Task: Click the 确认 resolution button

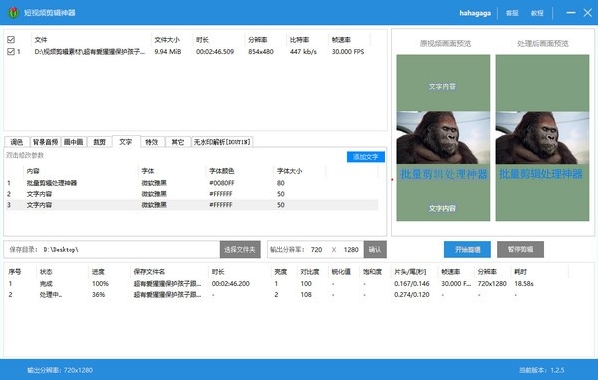Action: (375, 250)
